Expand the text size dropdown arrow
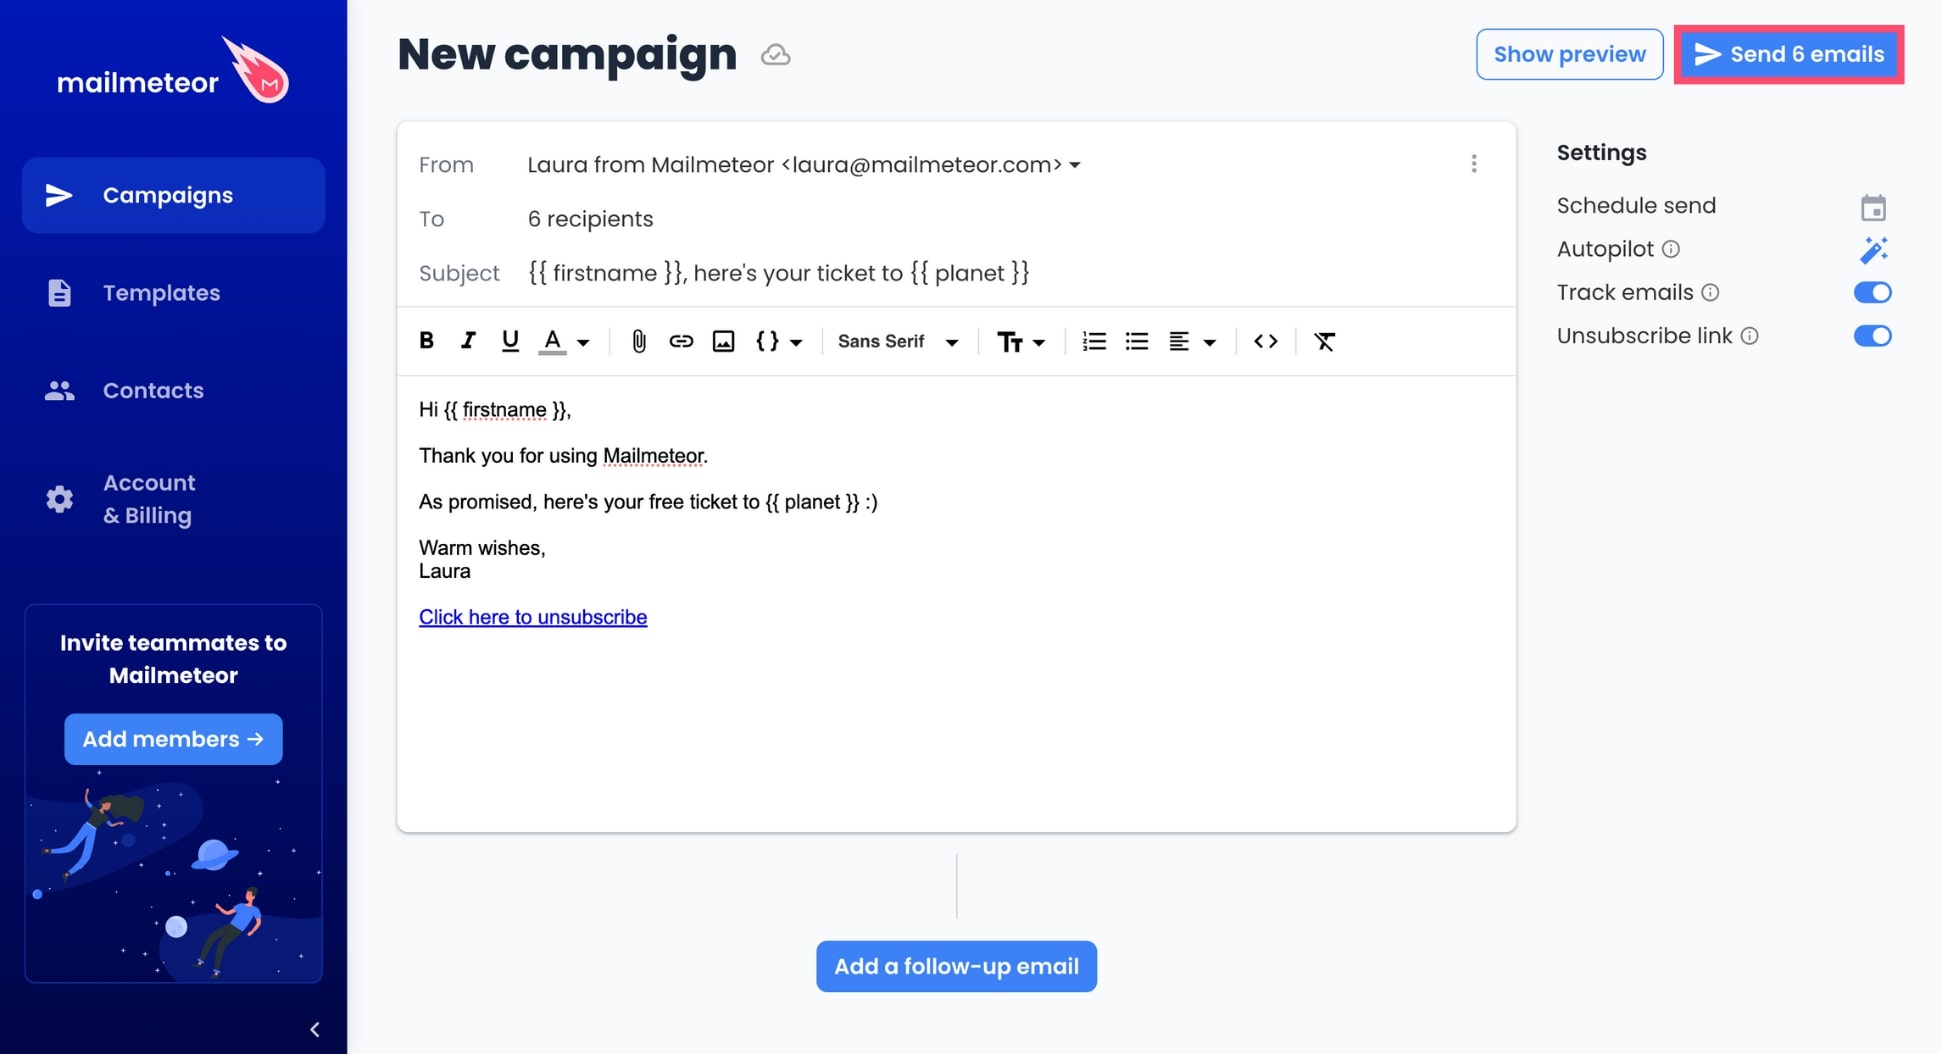 tap(1039, 342)
